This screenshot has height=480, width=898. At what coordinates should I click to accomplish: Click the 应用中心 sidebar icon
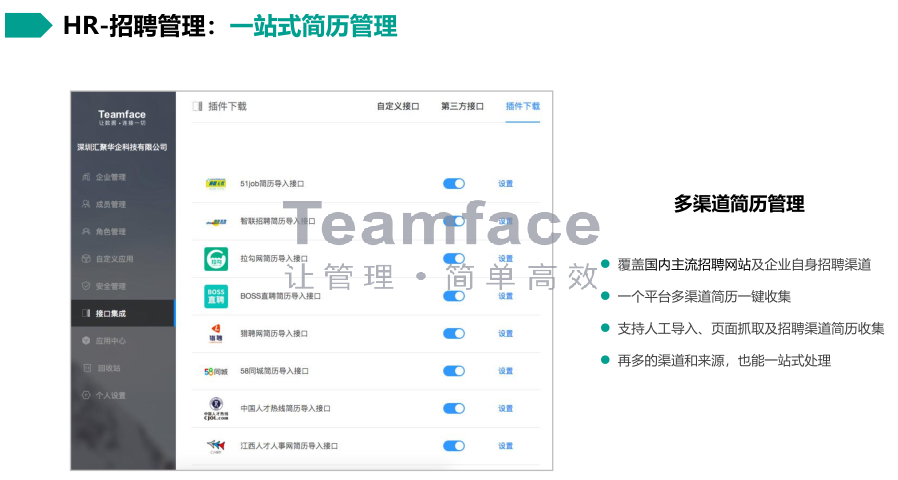point(86,341)
